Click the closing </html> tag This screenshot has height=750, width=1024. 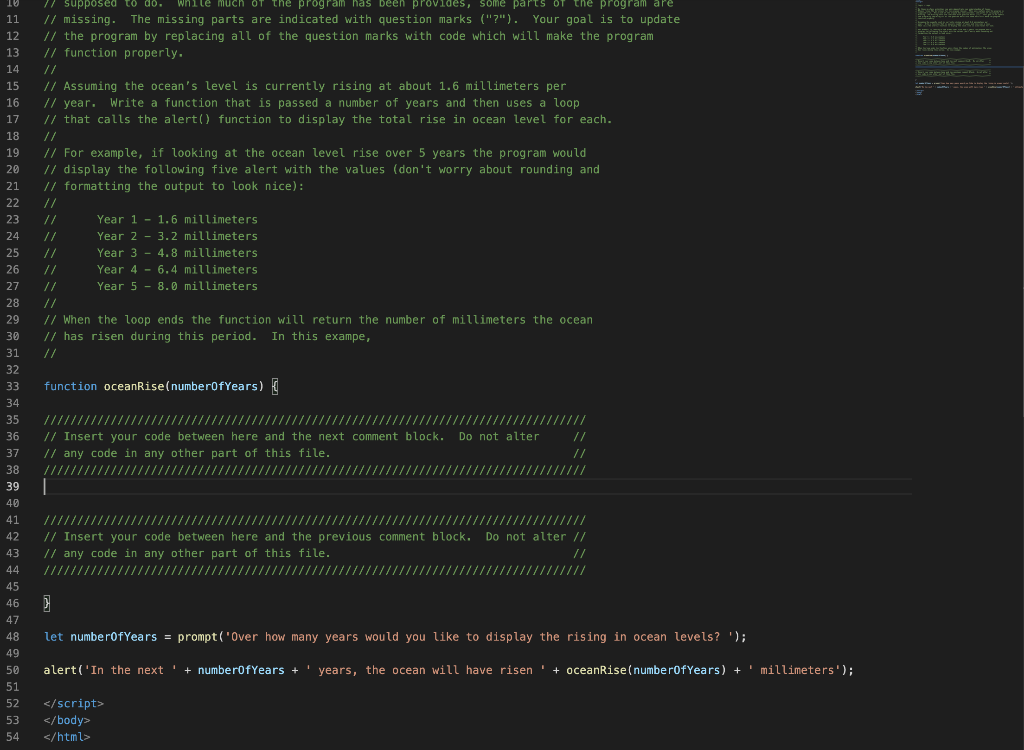coord(67,737)
